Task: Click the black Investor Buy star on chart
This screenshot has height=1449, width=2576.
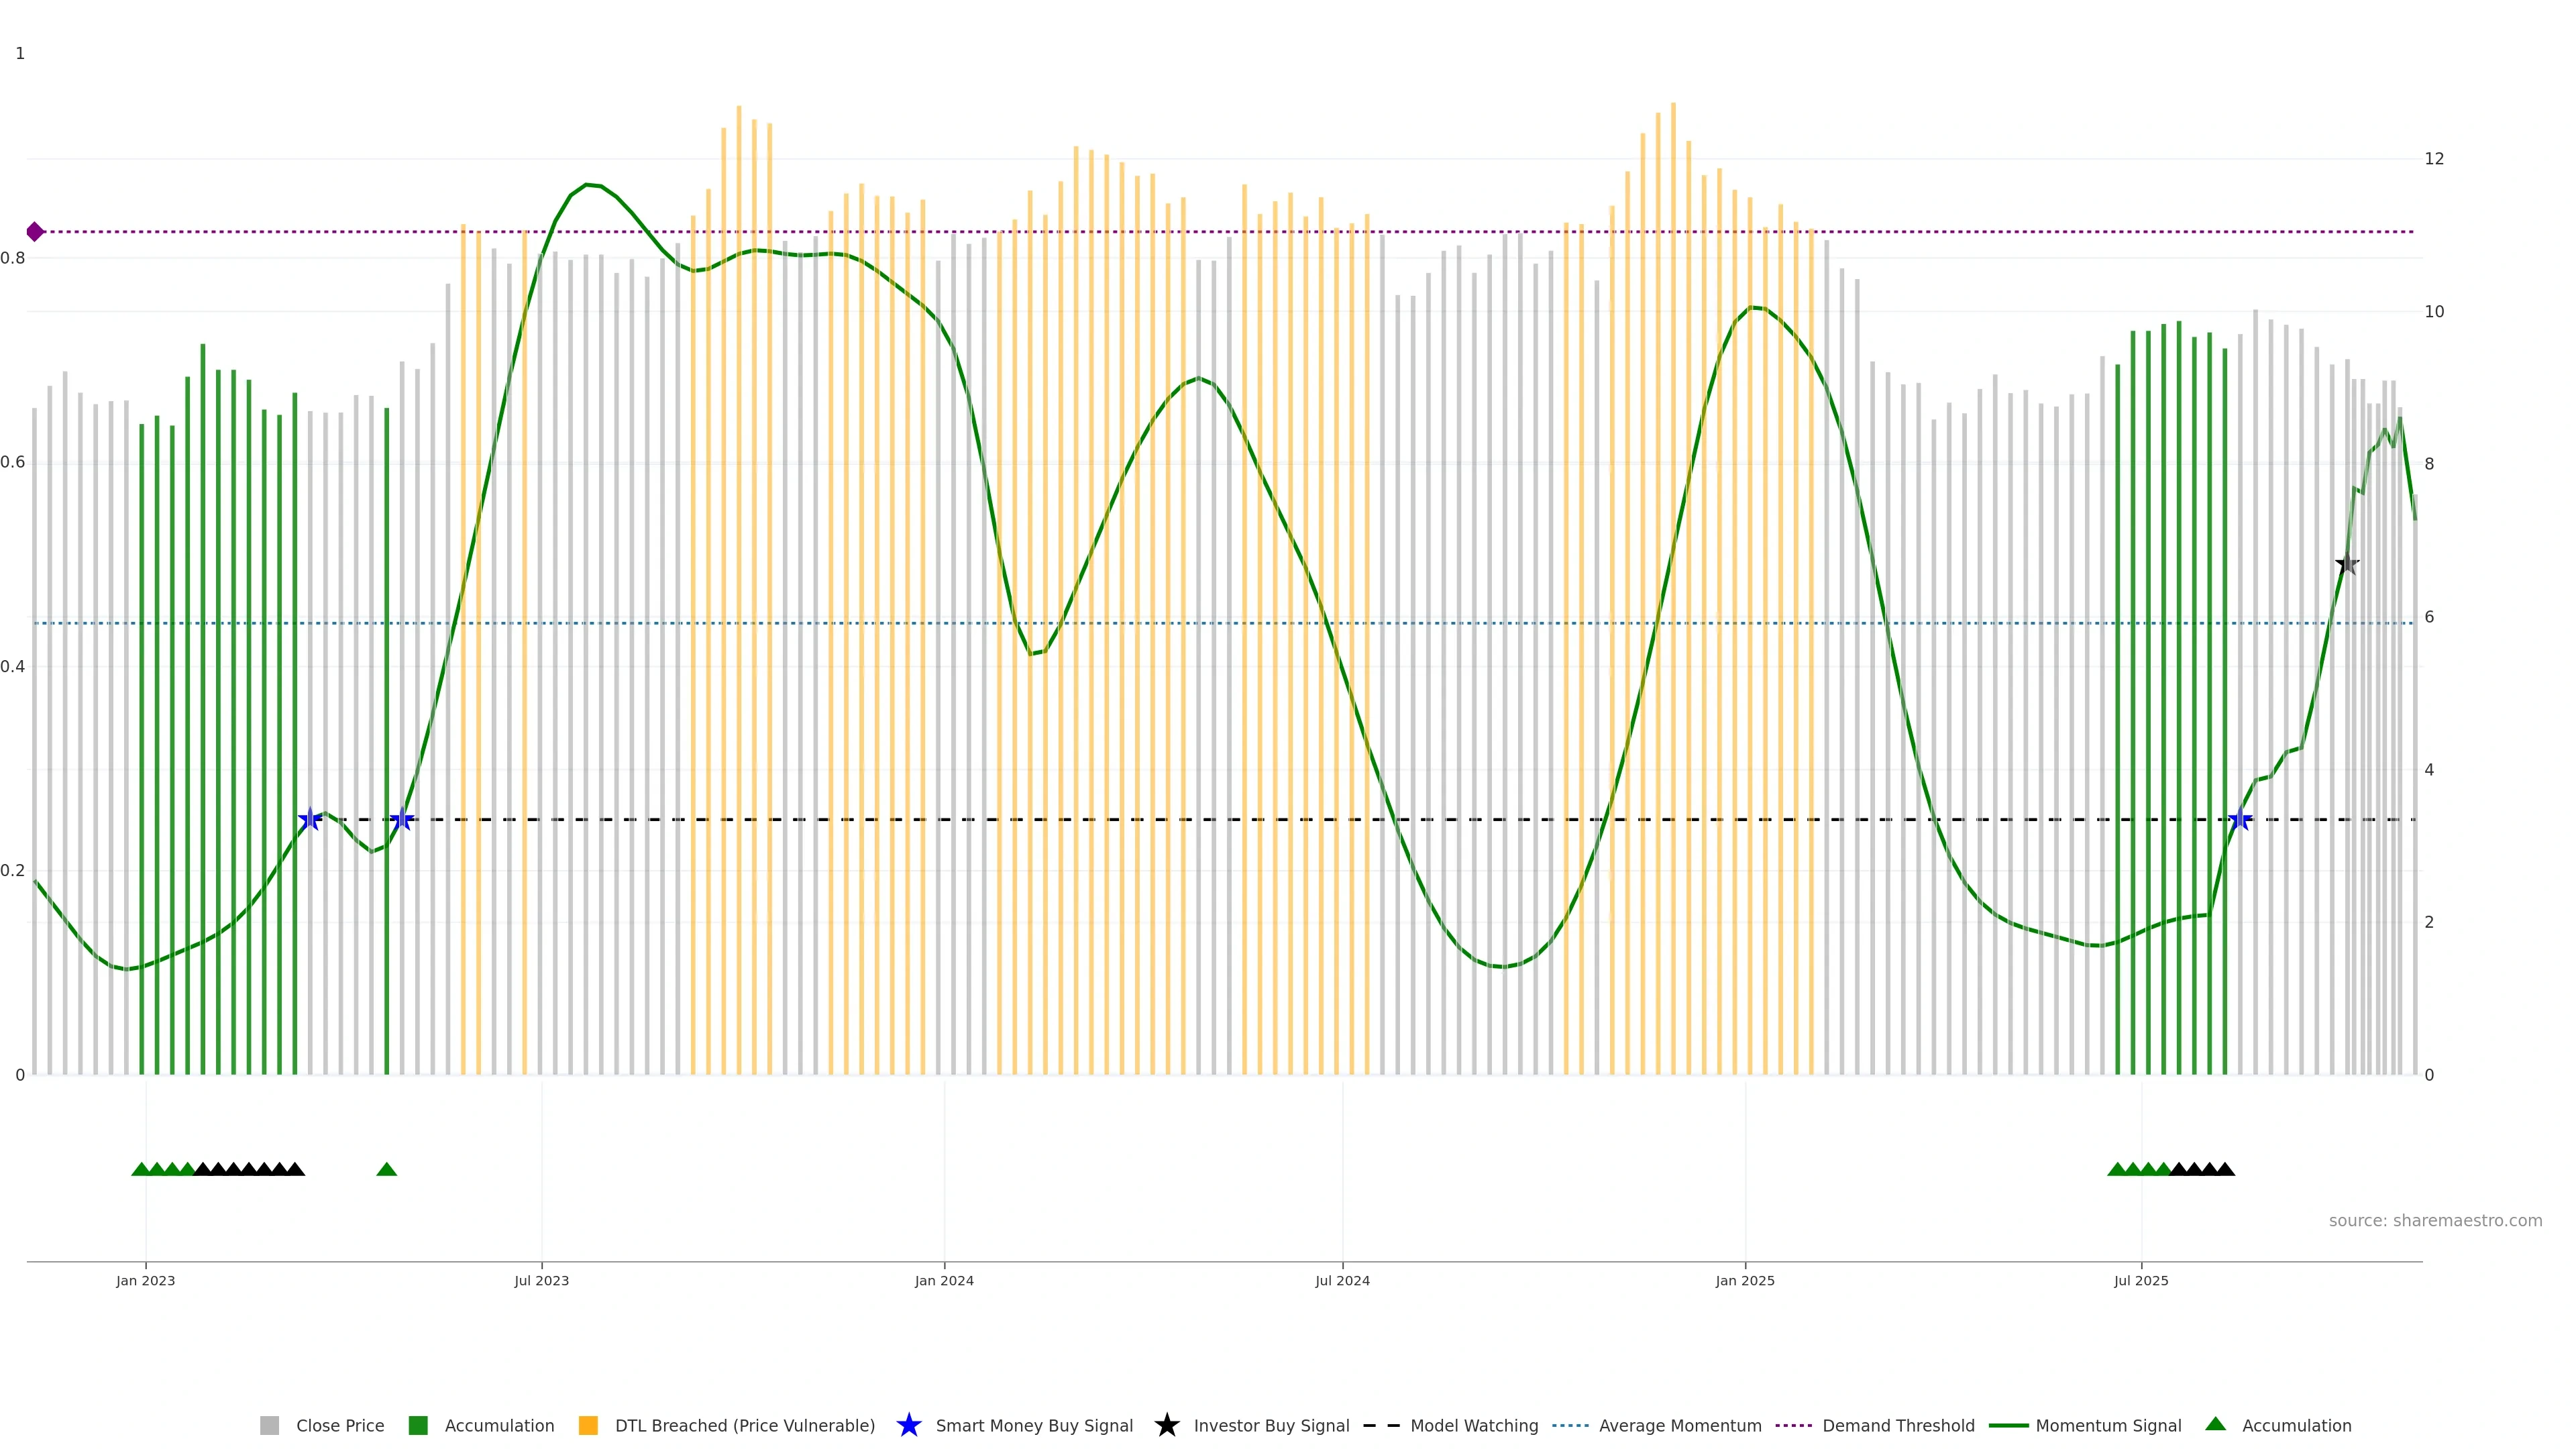Action: click(2347, 564)
